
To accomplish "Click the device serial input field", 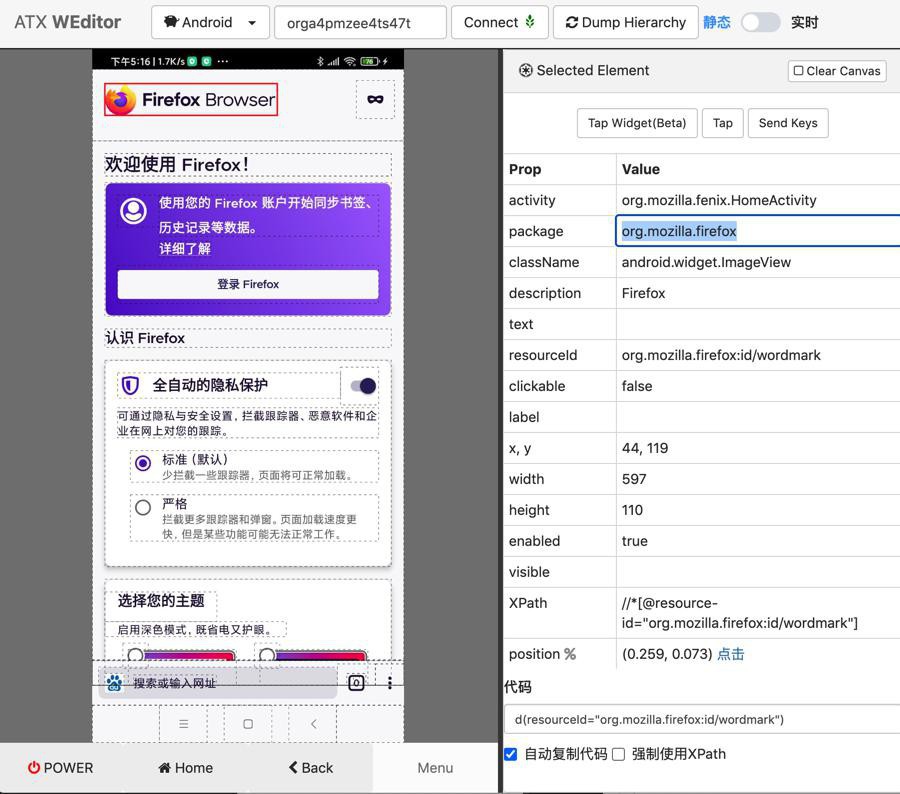I will [360, 22].
